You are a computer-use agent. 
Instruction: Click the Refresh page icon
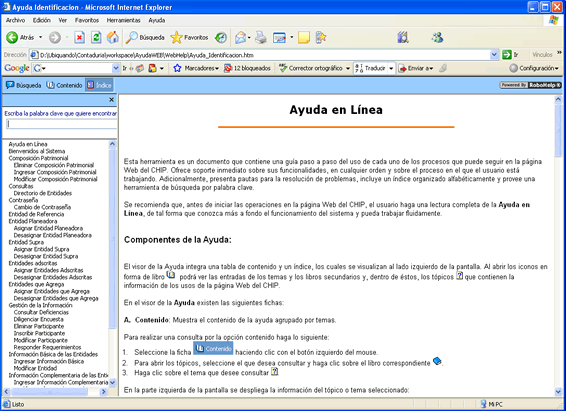pyautogui.click(x=96, y=37)
